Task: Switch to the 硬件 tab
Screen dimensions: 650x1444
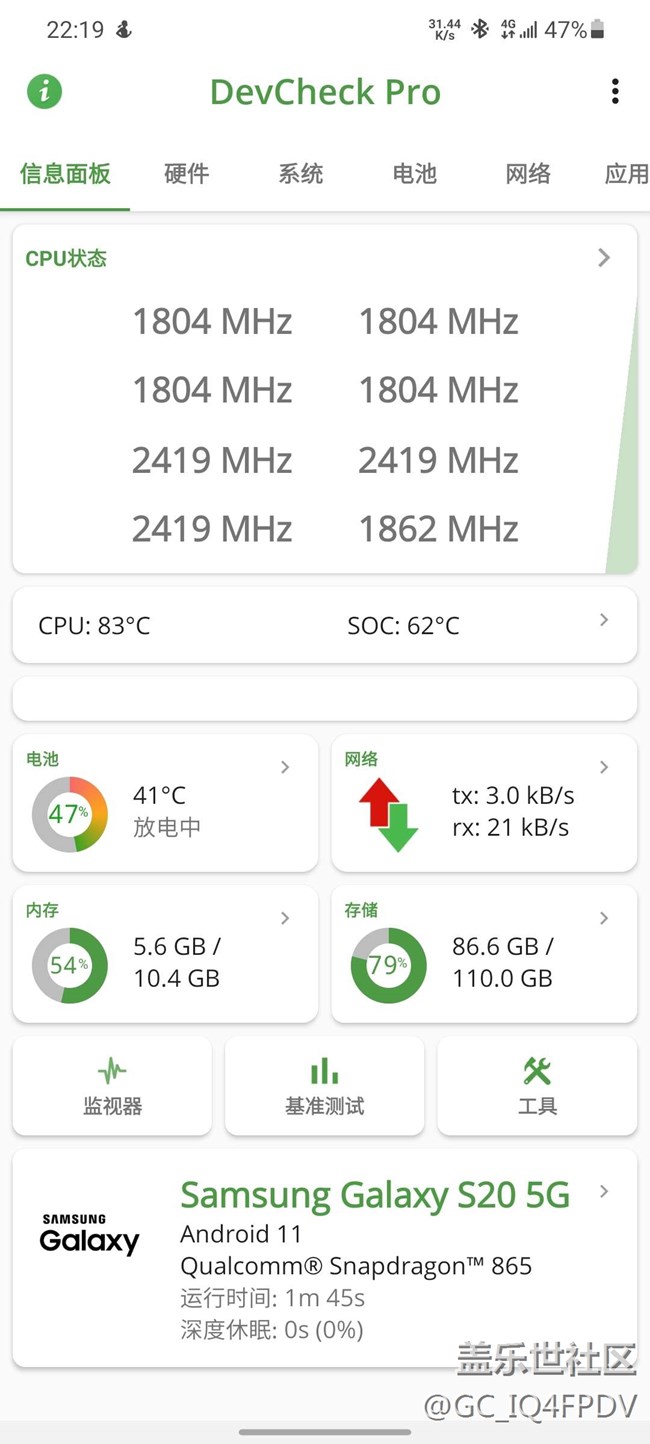Action: tap(187, 174)
